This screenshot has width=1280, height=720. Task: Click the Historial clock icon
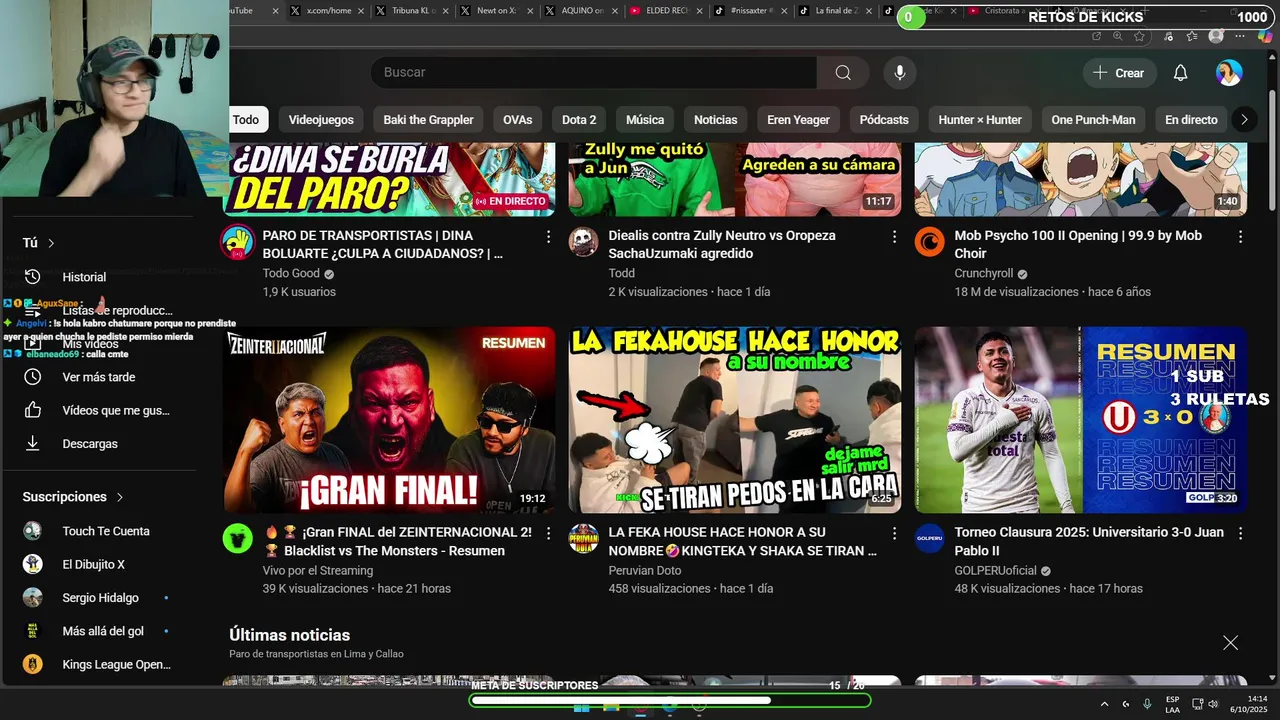pos(33,277)
